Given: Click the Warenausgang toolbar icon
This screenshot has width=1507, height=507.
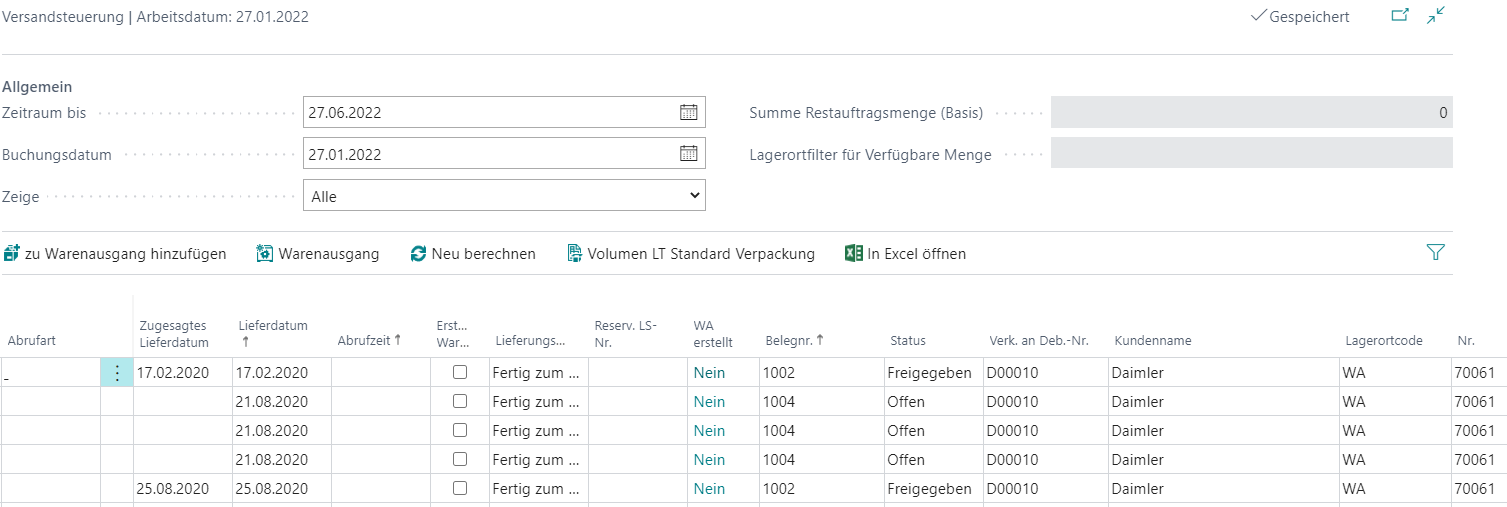Looking at the screenshot, I should [265, 254].
